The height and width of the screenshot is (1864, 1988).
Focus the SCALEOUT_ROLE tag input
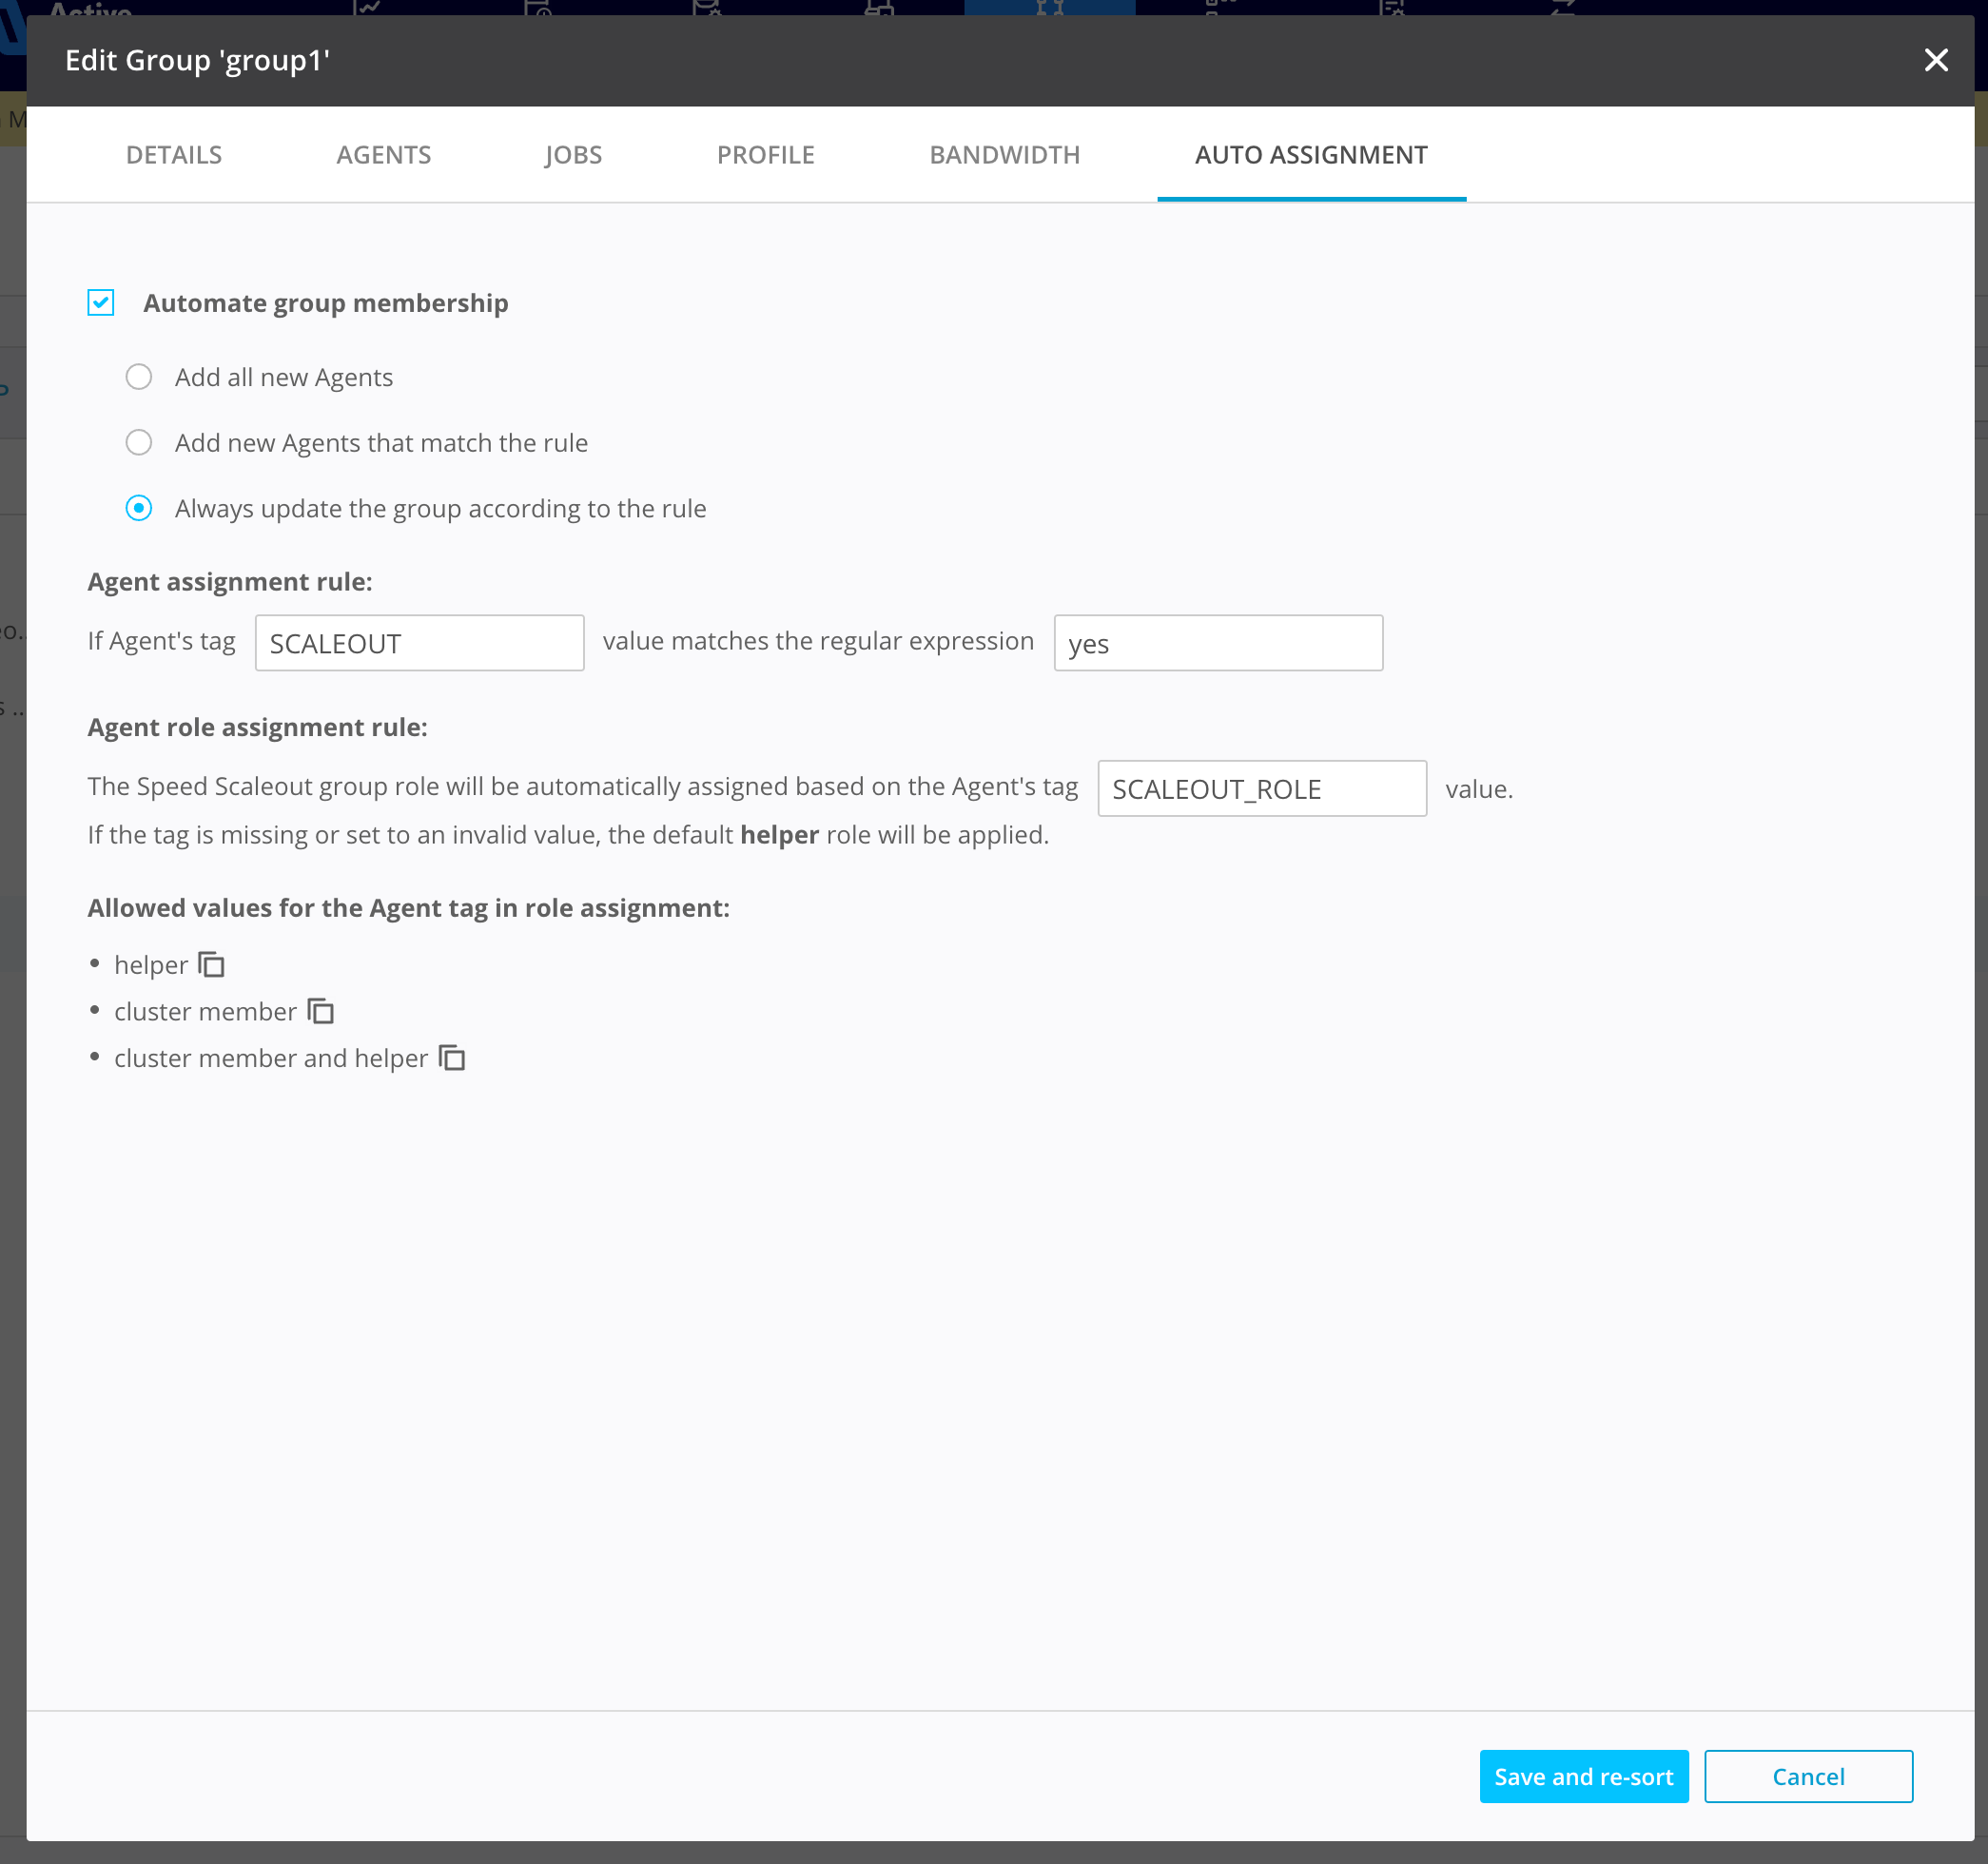[x=1261, y=789]
